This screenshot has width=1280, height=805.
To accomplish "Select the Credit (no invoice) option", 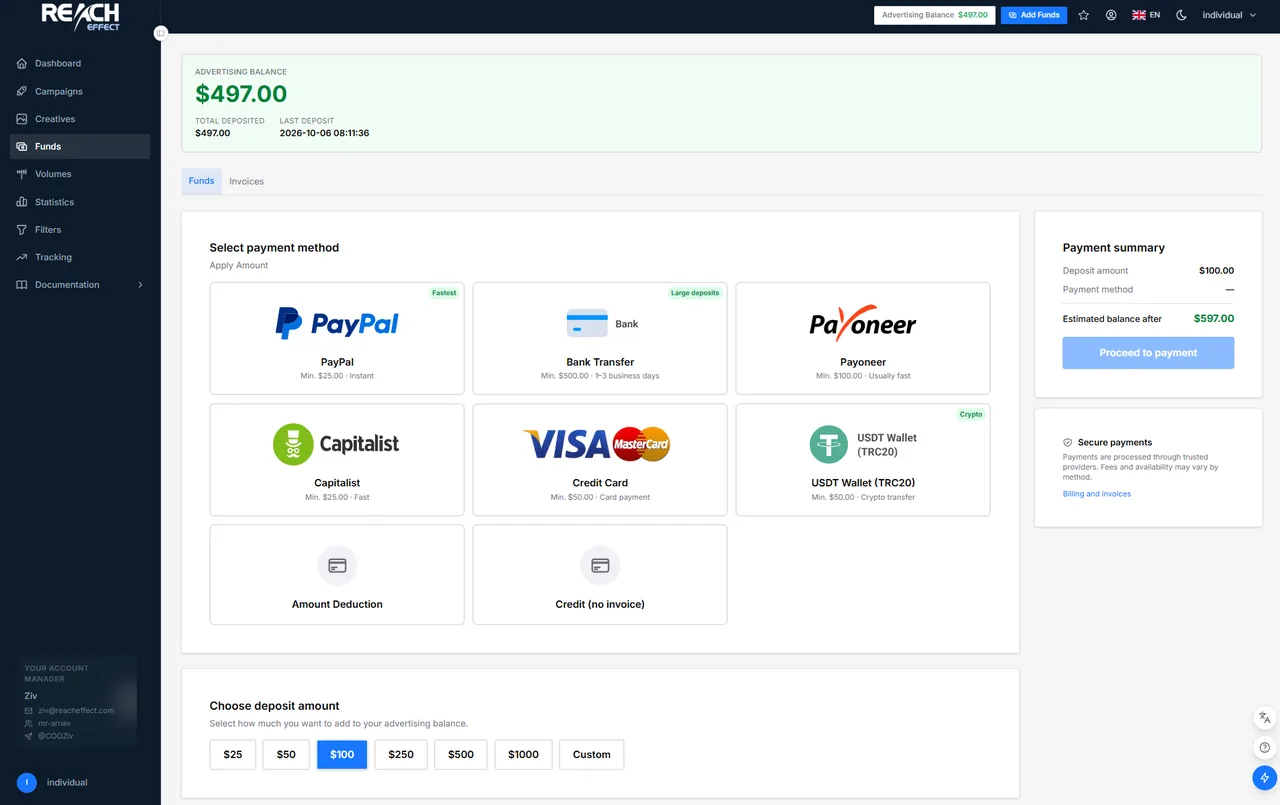I will (600, 575).
